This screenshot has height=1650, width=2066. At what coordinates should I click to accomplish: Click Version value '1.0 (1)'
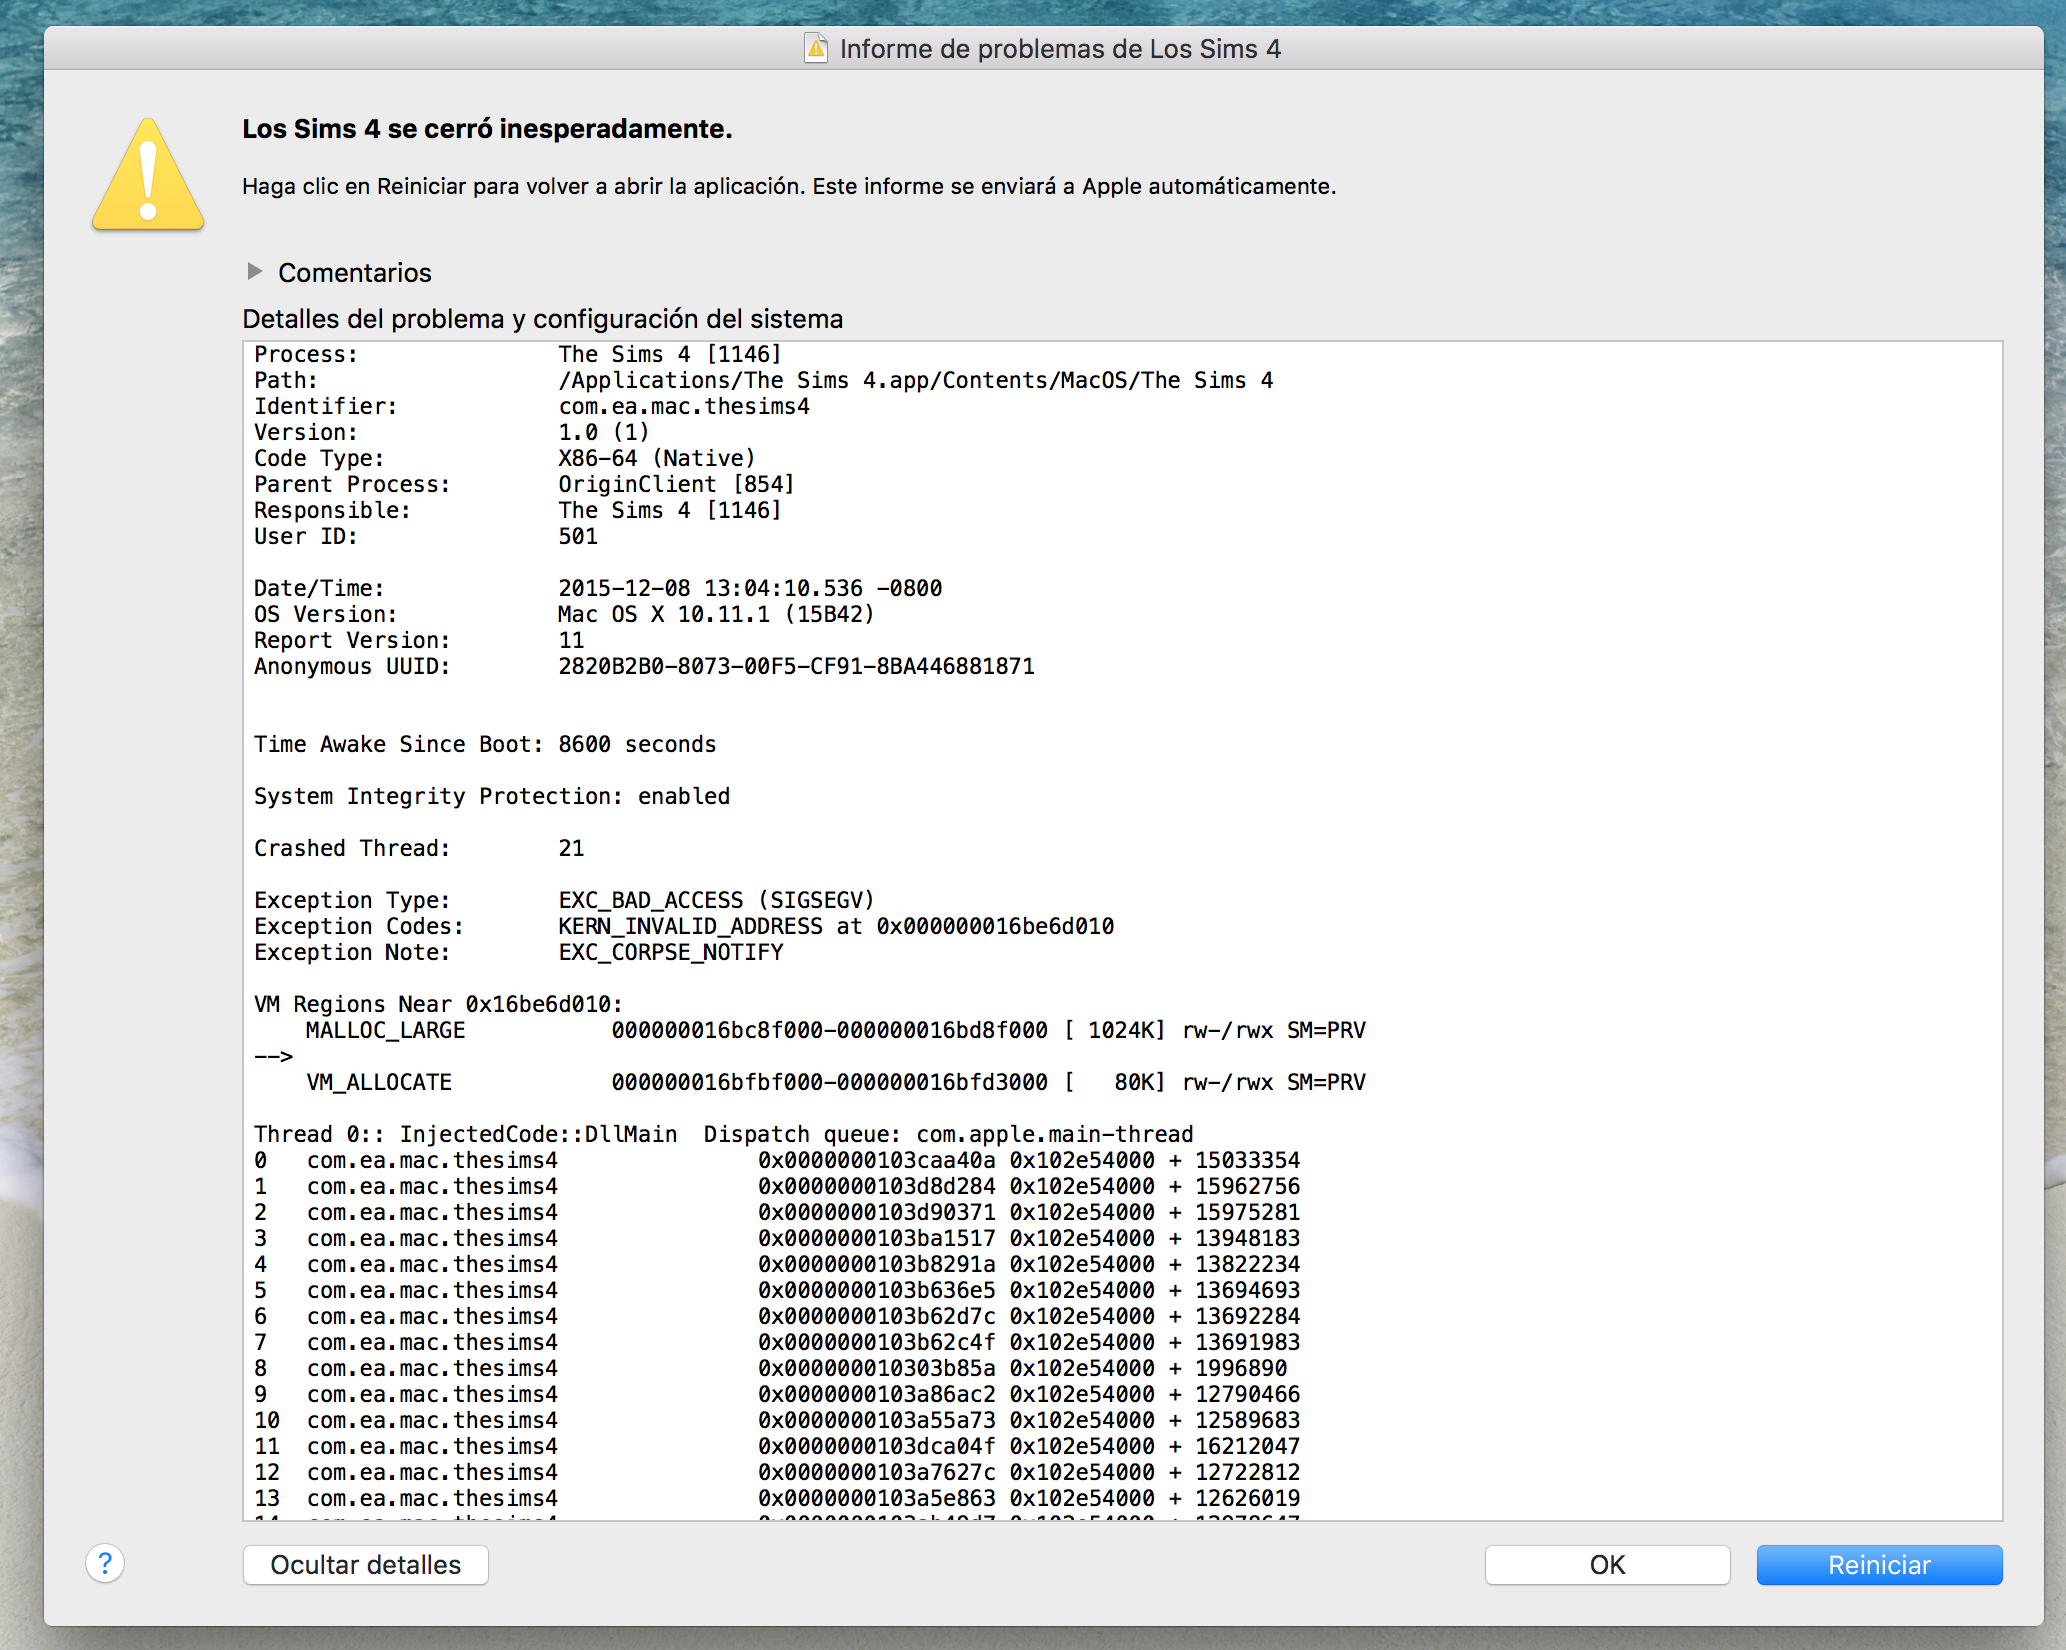[x=604, y=432]
